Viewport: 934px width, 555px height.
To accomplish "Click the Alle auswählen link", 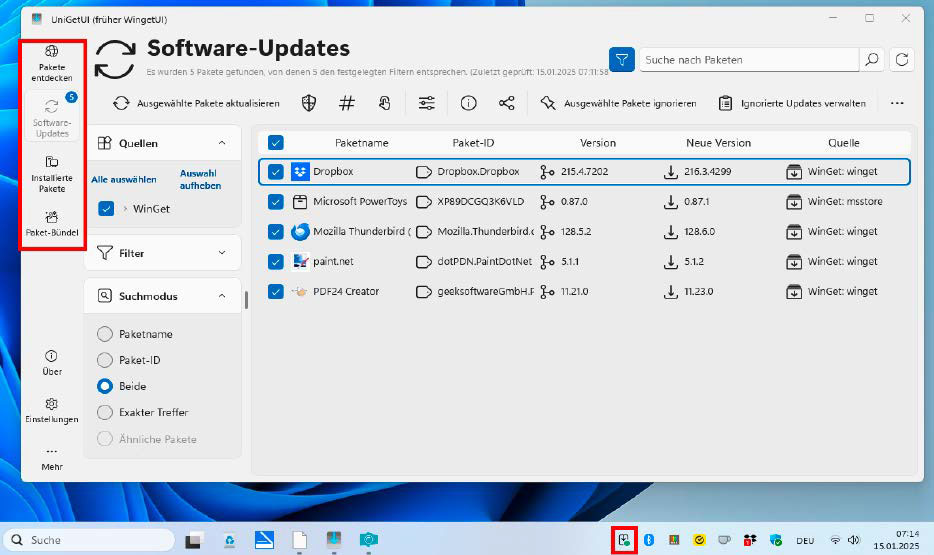I will (124, 180).
